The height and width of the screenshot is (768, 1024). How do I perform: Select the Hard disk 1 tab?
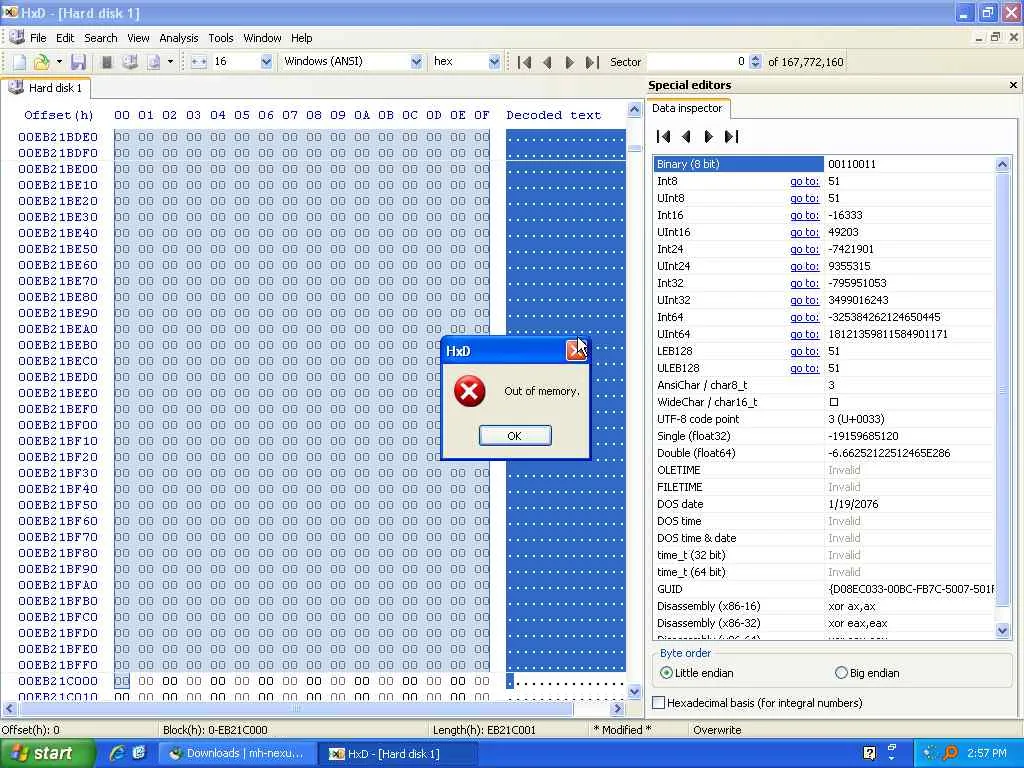pos(46,88)
